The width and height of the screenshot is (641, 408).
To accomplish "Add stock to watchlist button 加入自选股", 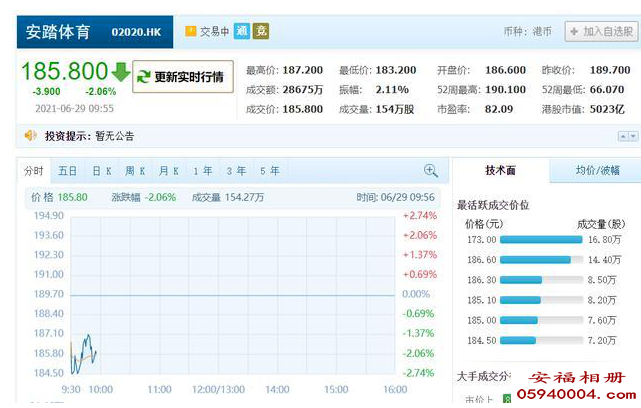I will (x=601, y=31).
